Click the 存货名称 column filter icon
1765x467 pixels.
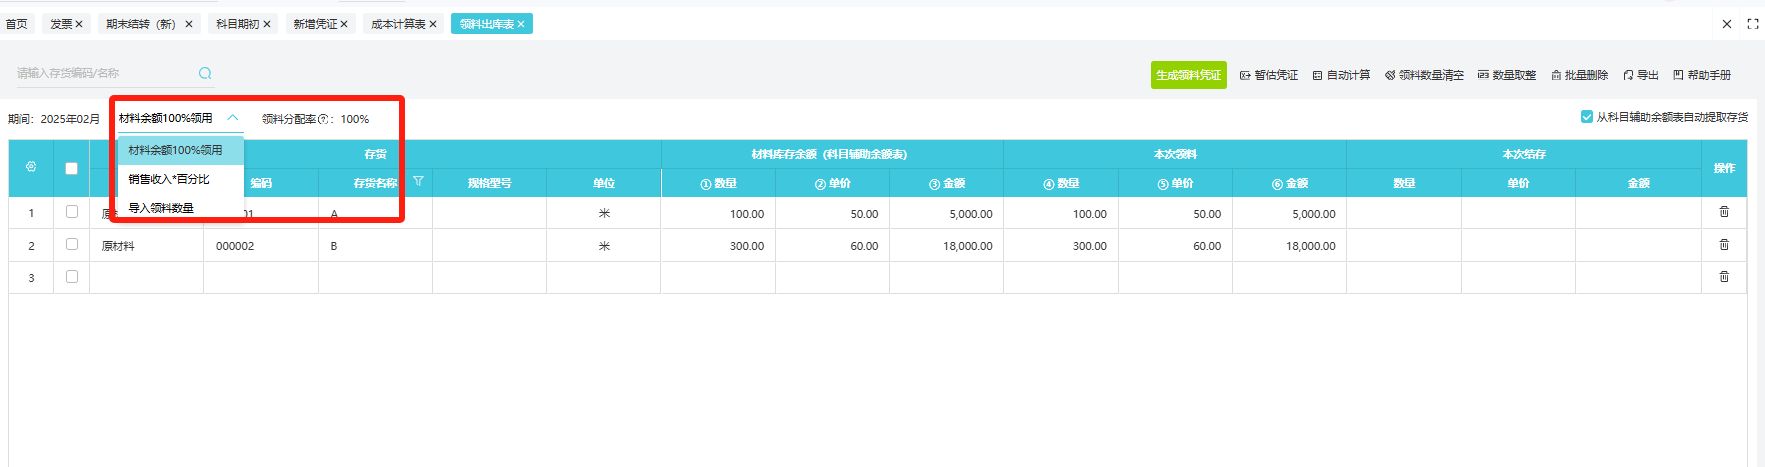point(418,182)
